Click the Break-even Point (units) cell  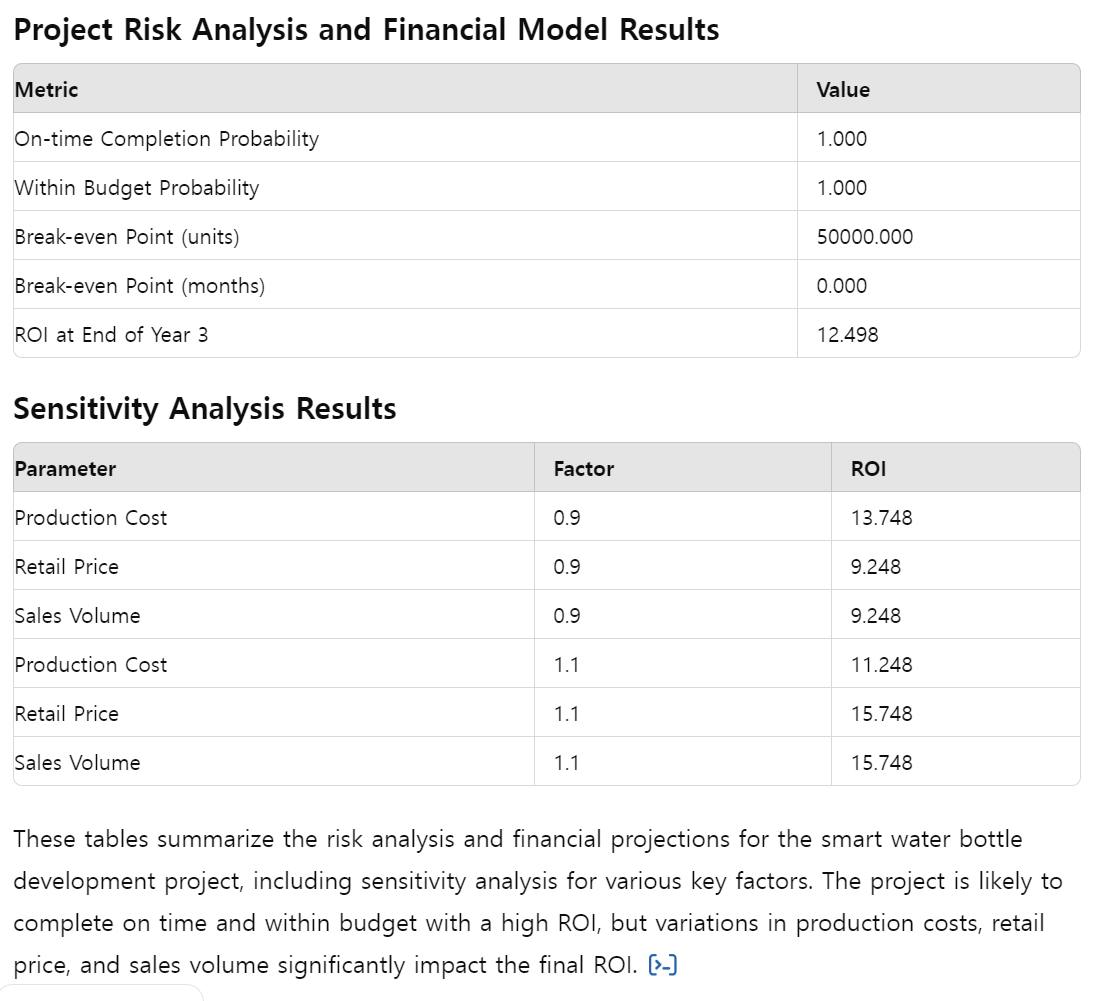[127, 236]
